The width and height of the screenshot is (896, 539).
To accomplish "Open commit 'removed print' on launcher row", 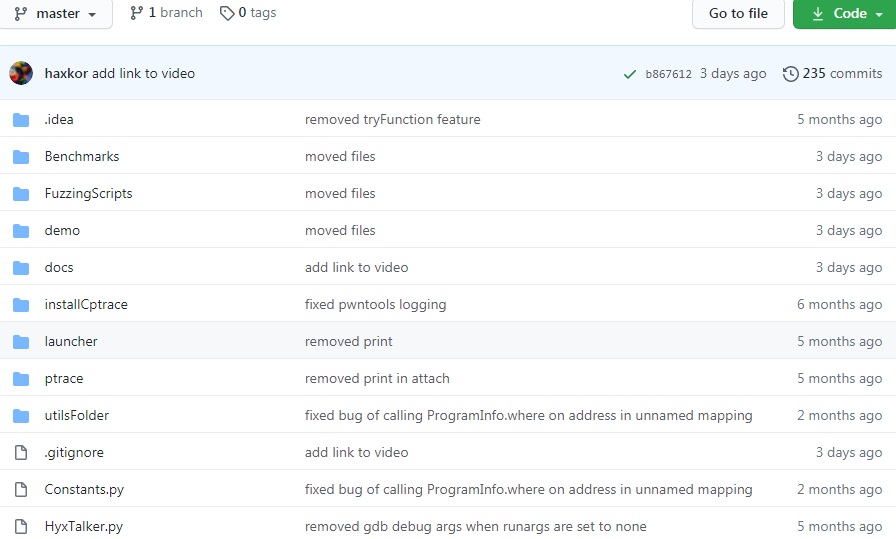I will (349, 341).
